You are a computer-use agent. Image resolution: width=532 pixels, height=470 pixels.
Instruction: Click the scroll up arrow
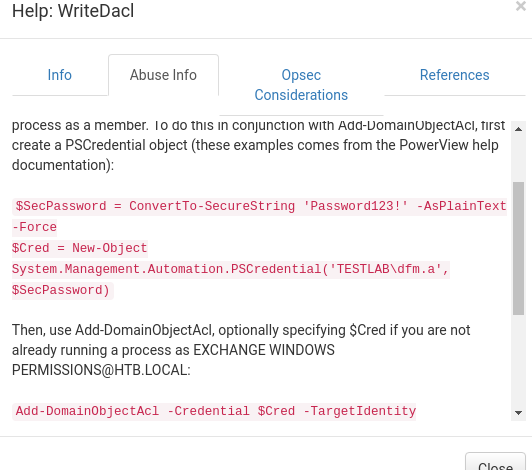518,129
